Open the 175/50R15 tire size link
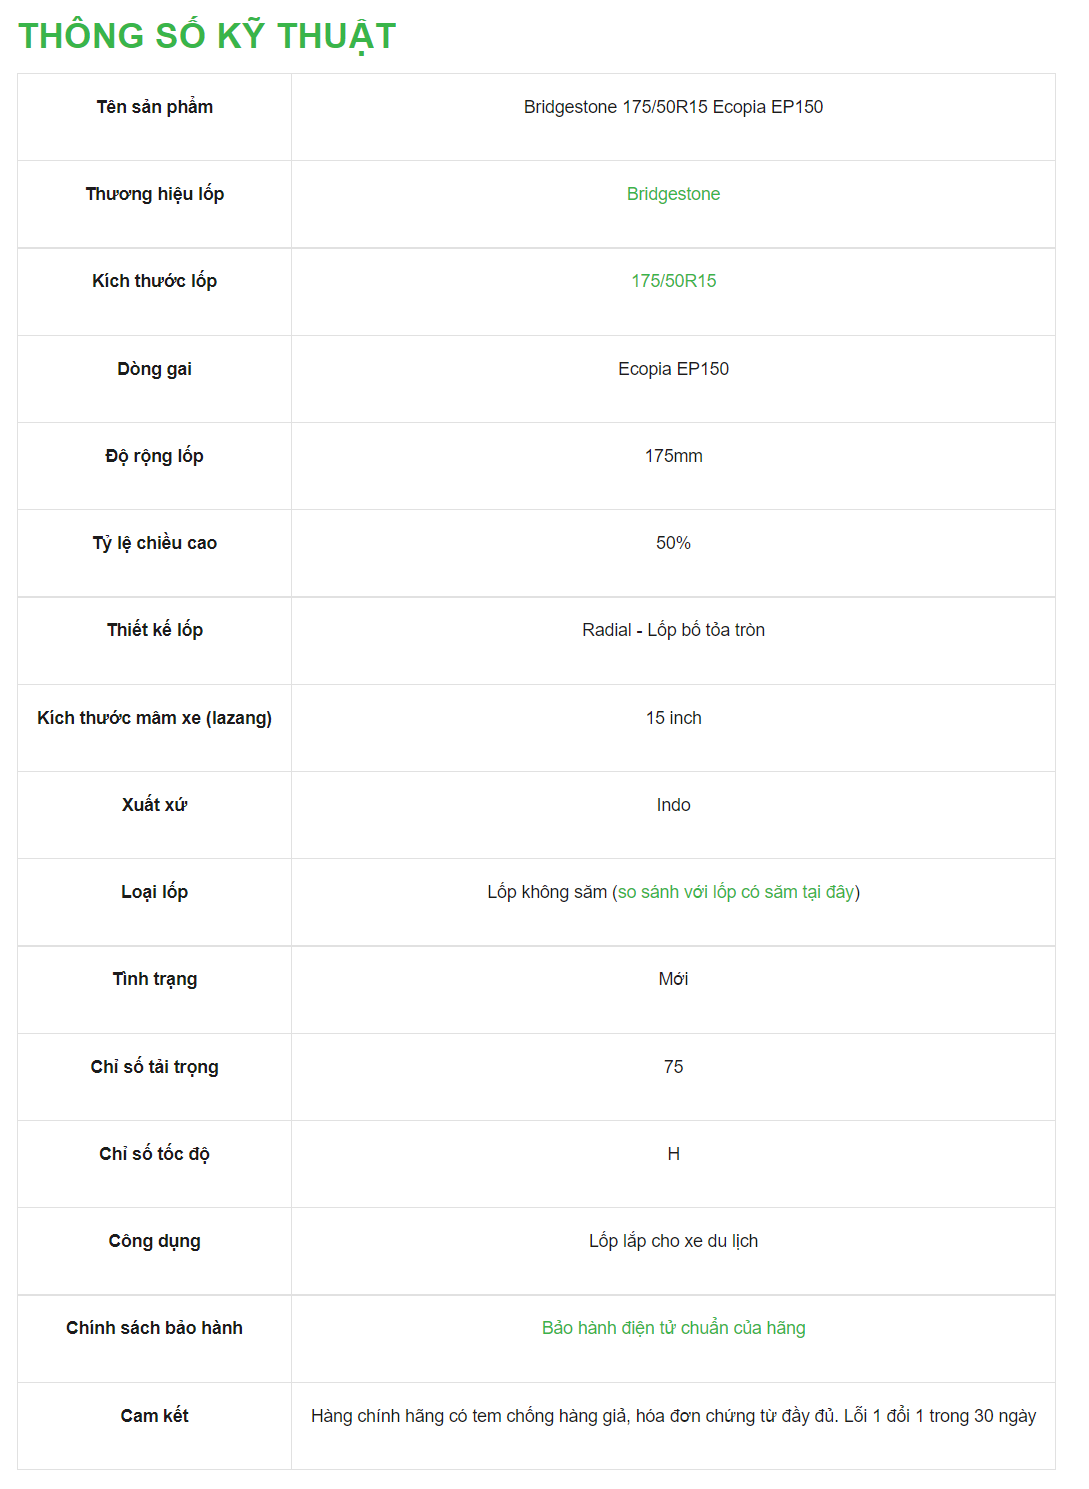Screen dimensions: 1089x1489 [x=673, y=281]
